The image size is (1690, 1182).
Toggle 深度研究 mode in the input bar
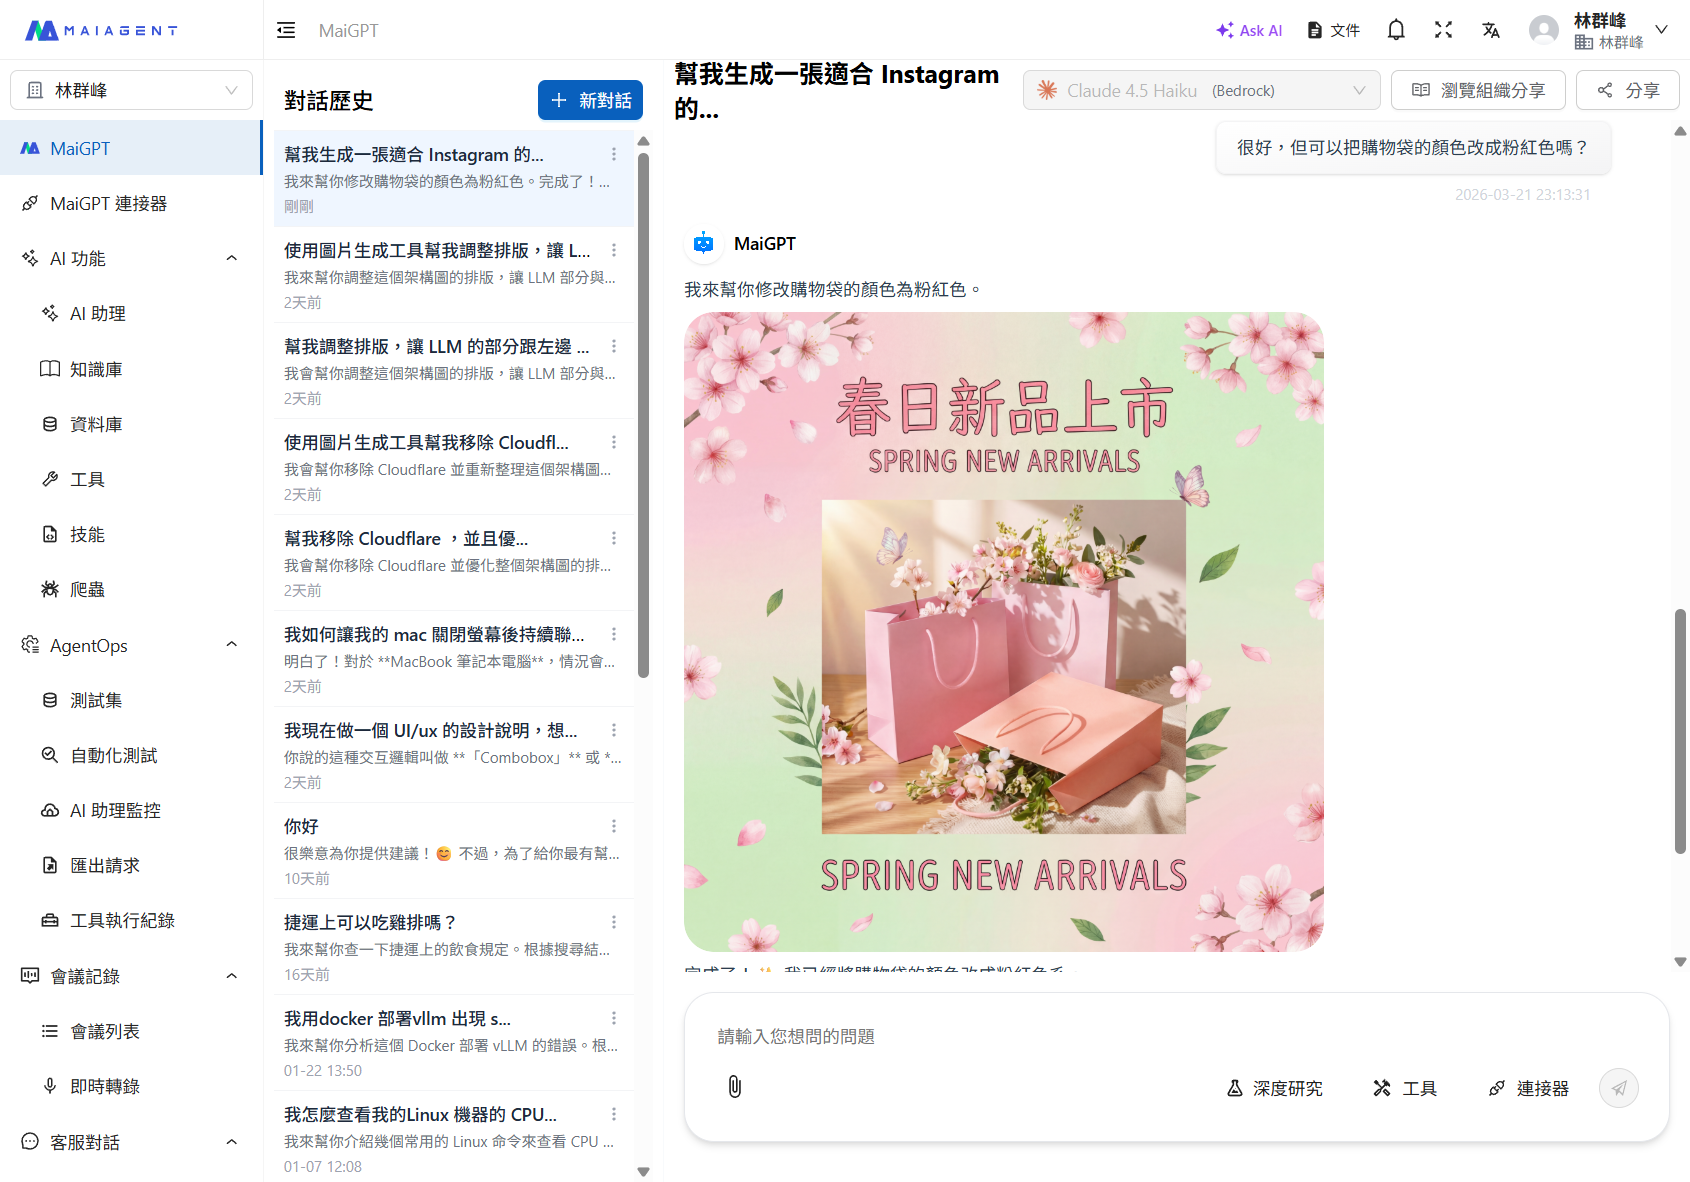(1275, 1088)
